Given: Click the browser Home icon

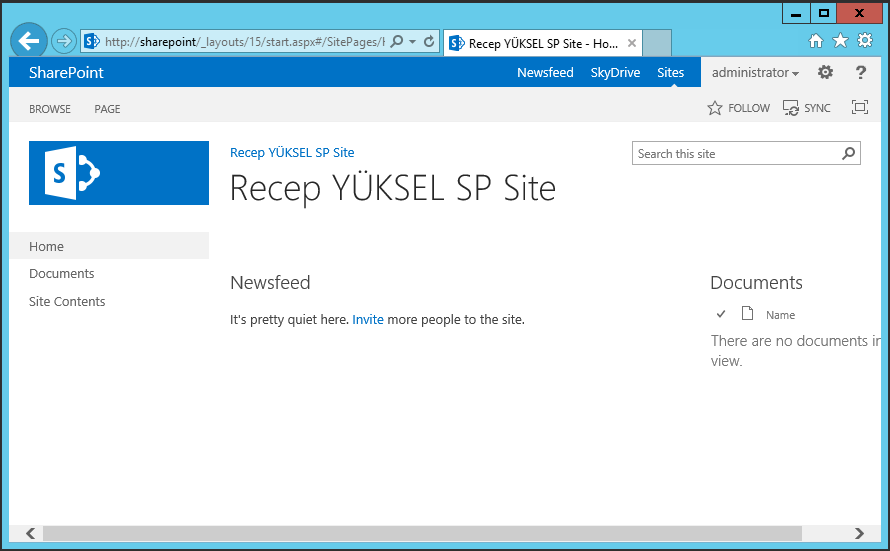Looking at the screenshot, I should [816, 41].
